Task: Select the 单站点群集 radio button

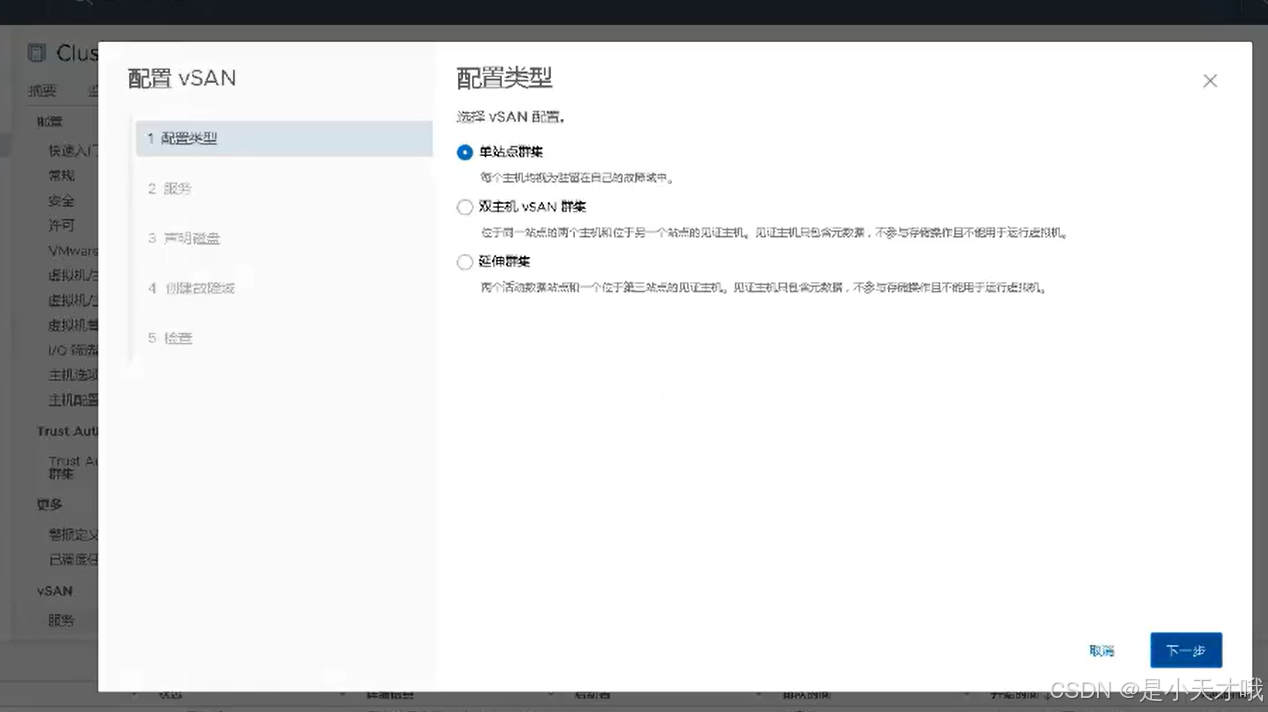Action: click(x=464, y=152)
